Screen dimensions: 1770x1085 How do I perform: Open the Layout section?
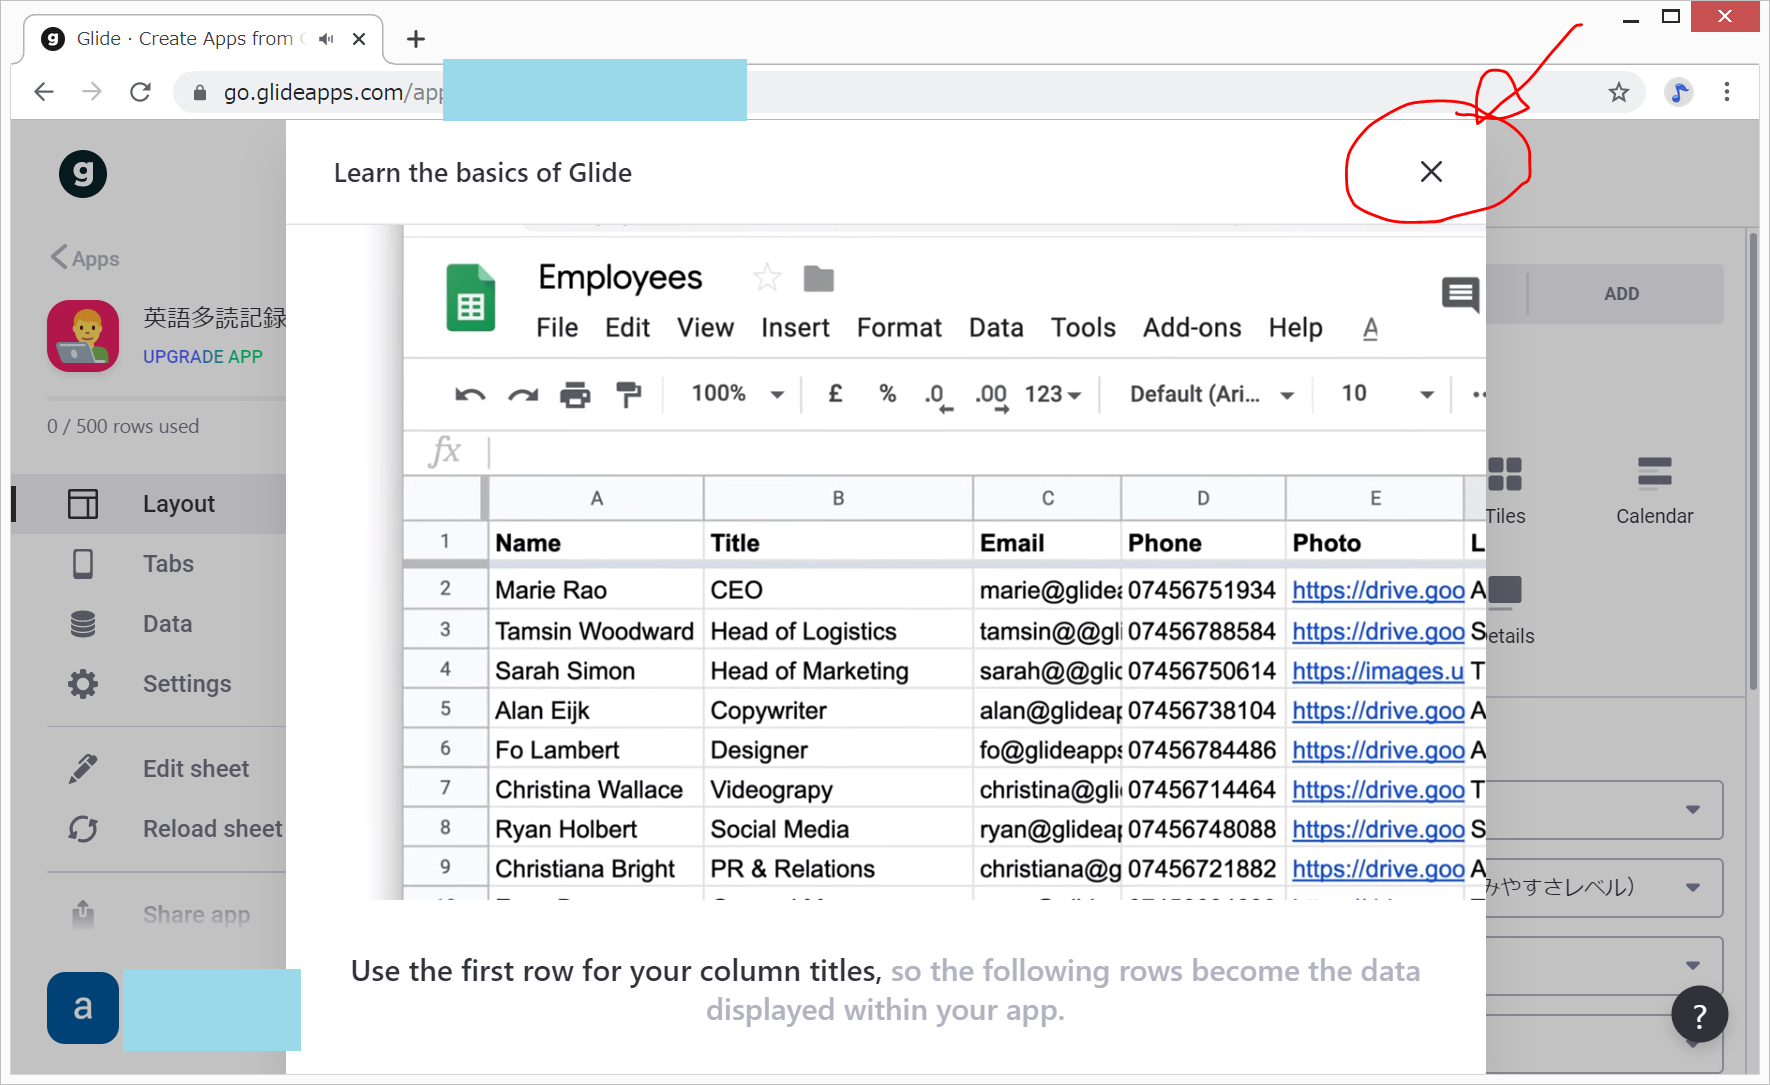[150, 504]
